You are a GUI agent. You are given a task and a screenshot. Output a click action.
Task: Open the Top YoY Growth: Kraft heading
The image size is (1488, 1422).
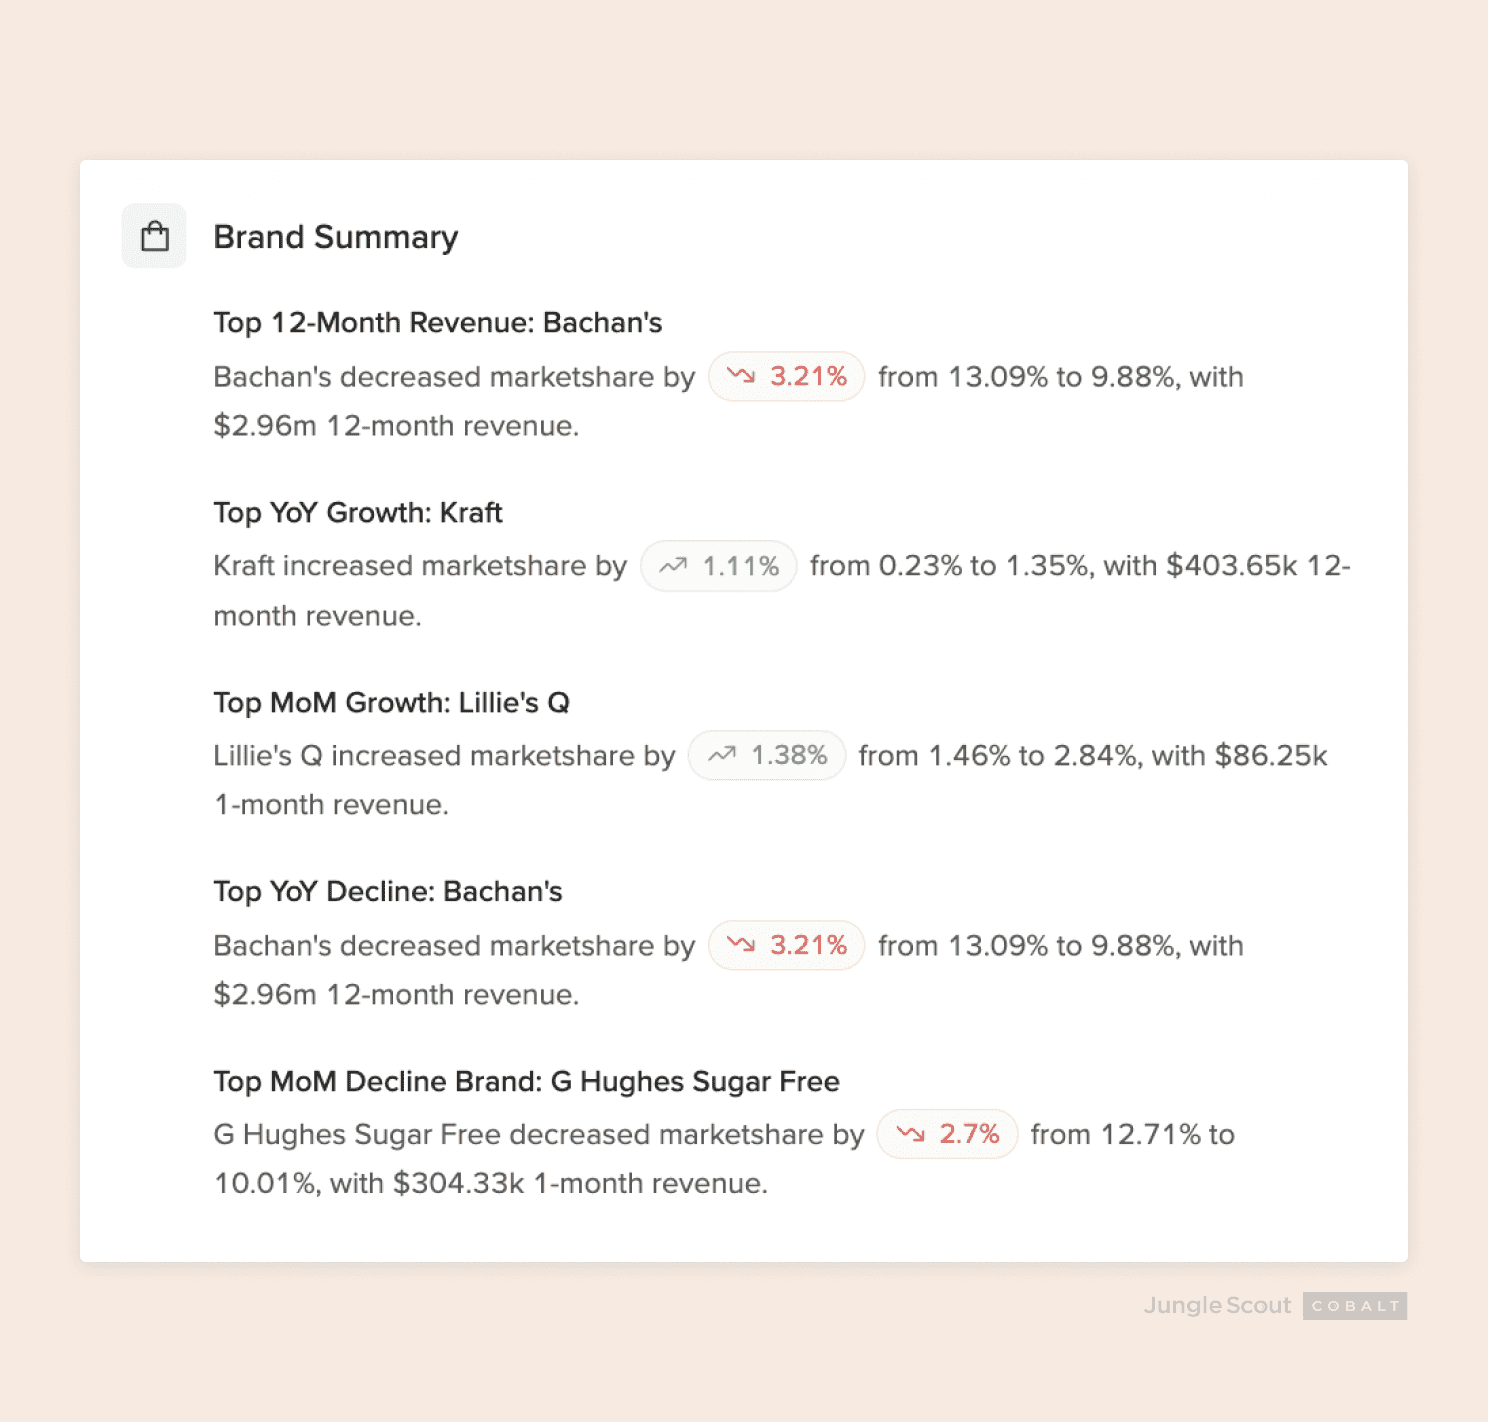358,513
